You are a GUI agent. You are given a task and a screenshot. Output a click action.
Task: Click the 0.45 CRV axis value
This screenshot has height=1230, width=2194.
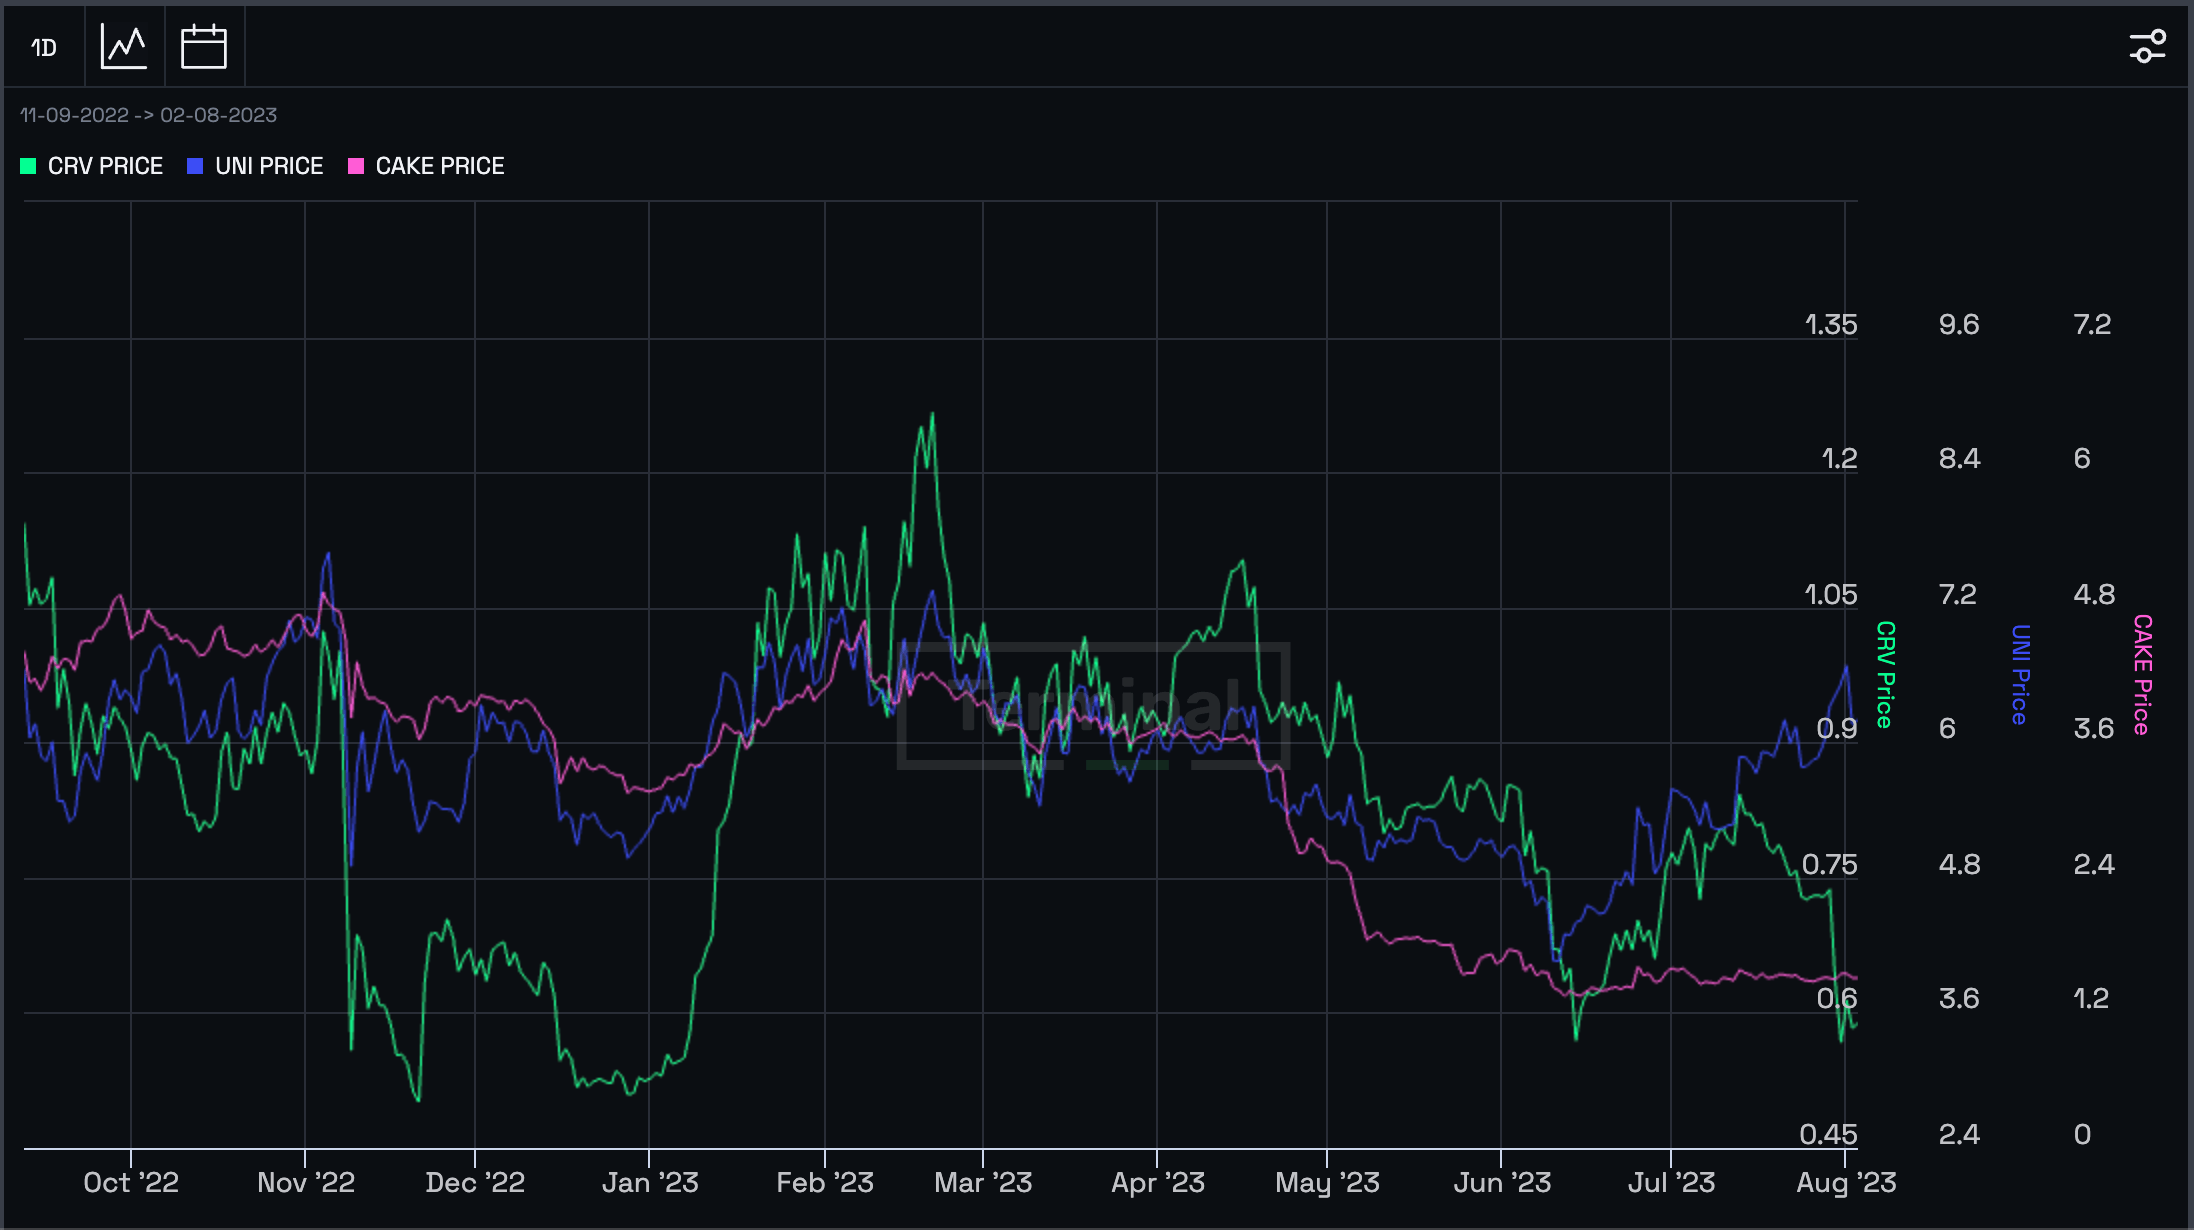point(1828,1134)
